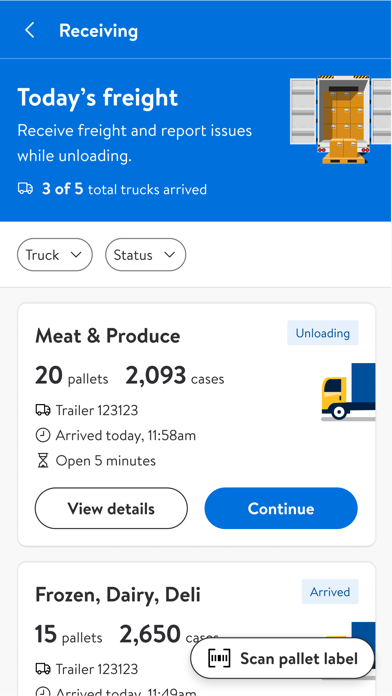
Task: Click the Receiving header title
Action: (x=99, y=31)
